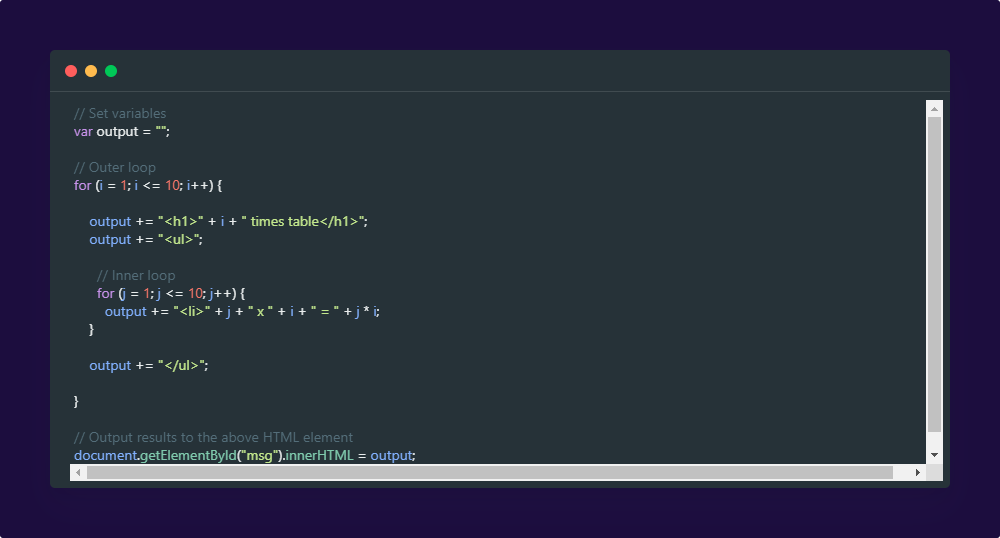The height and width of the screenshot is (538, 1000).
Task: Click the yellow minimize dot
Action: (91, 71)
